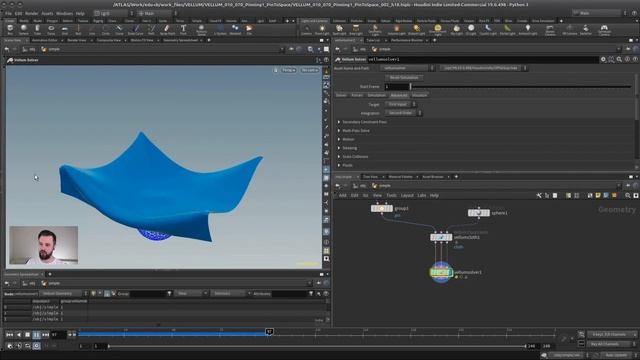Viewport: 640px width, 360px height.
Task: Open the Target dropdown in parameters
Action: click(x=400, y=104)
